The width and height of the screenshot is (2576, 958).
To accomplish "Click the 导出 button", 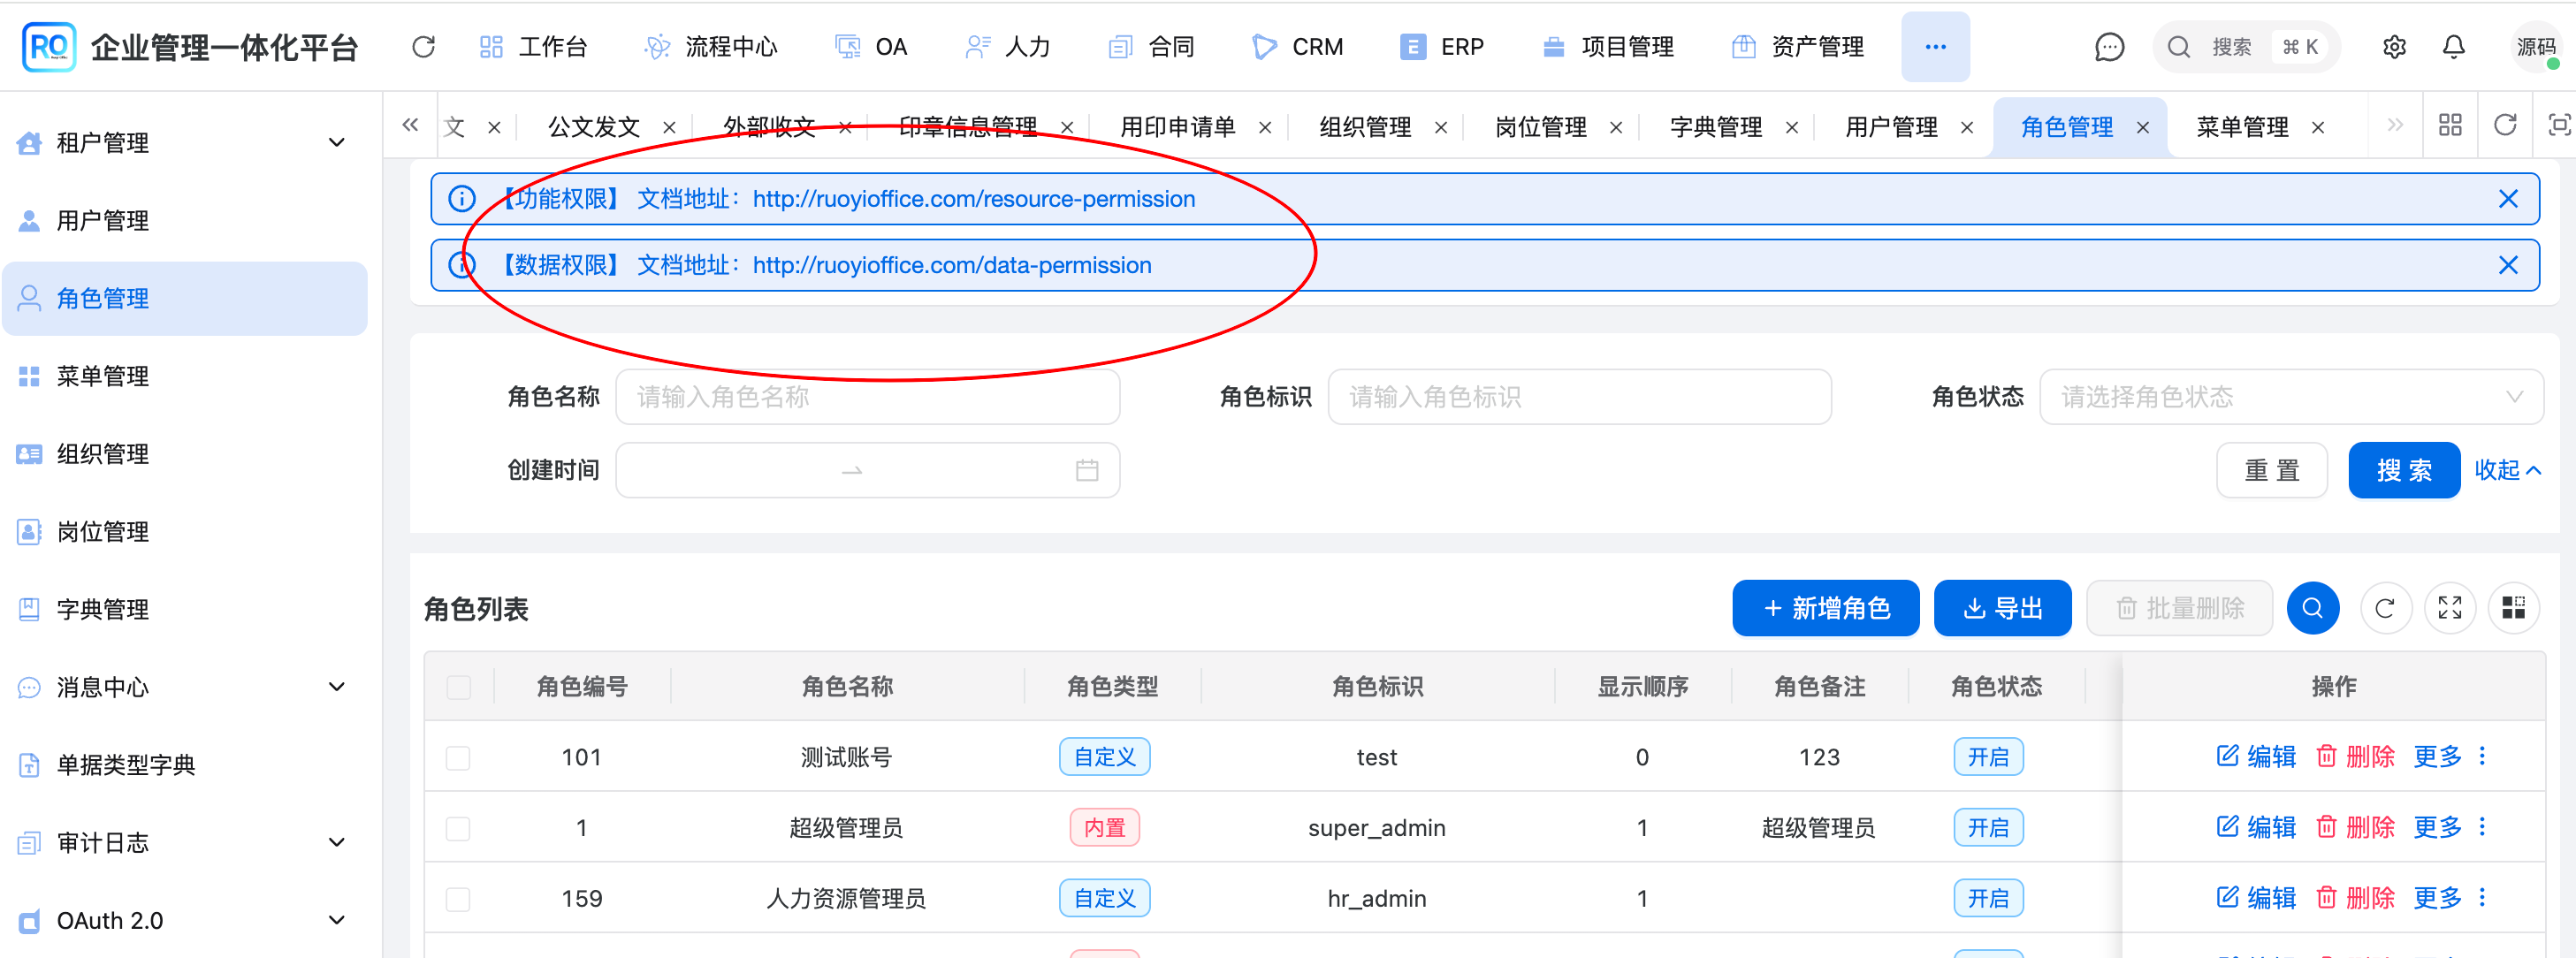I will click(x=2002, y=608).
